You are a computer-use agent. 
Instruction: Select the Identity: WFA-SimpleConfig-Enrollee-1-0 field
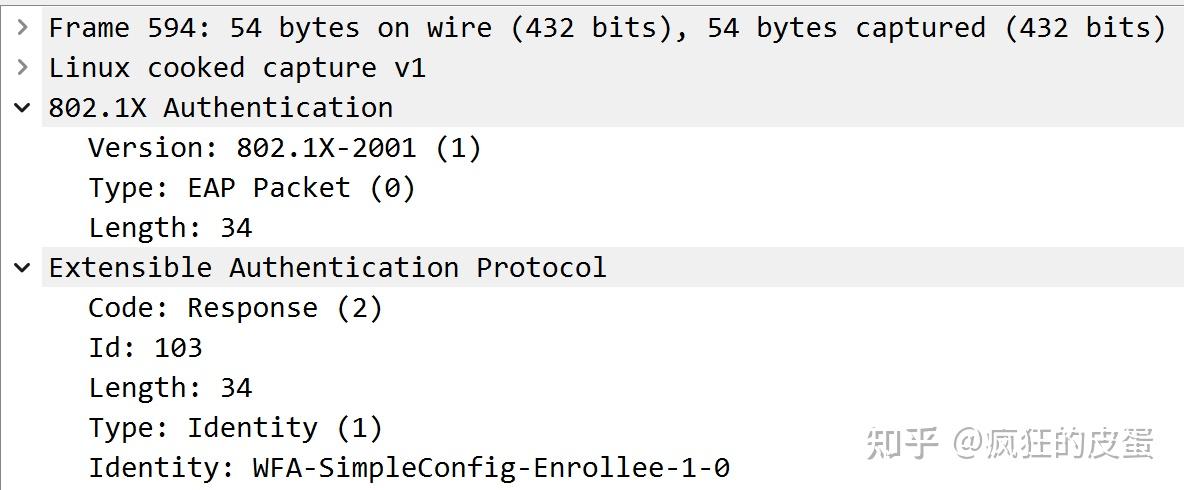point(408,467)
